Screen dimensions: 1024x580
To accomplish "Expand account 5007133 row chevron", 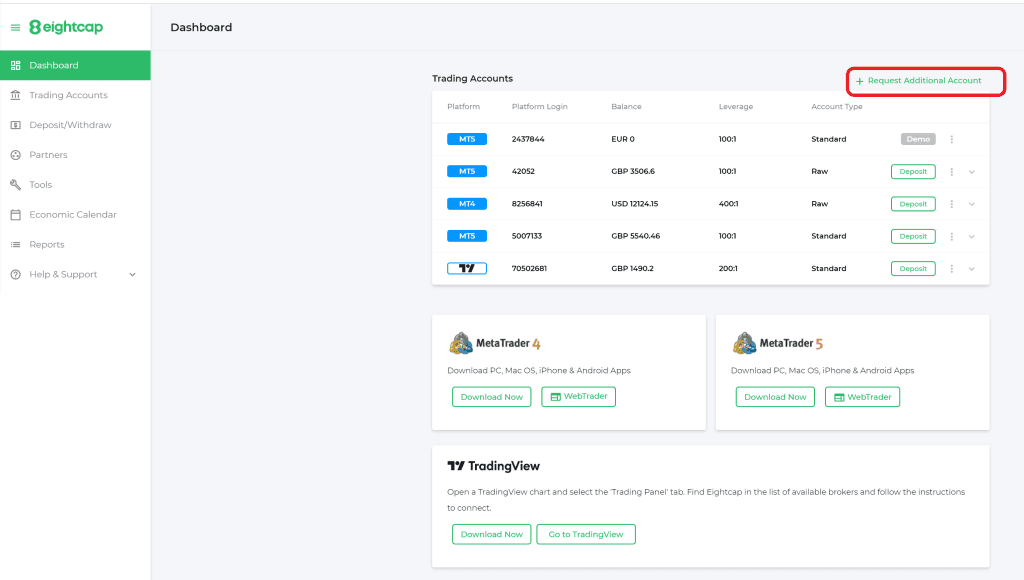I will coord(972,236).
